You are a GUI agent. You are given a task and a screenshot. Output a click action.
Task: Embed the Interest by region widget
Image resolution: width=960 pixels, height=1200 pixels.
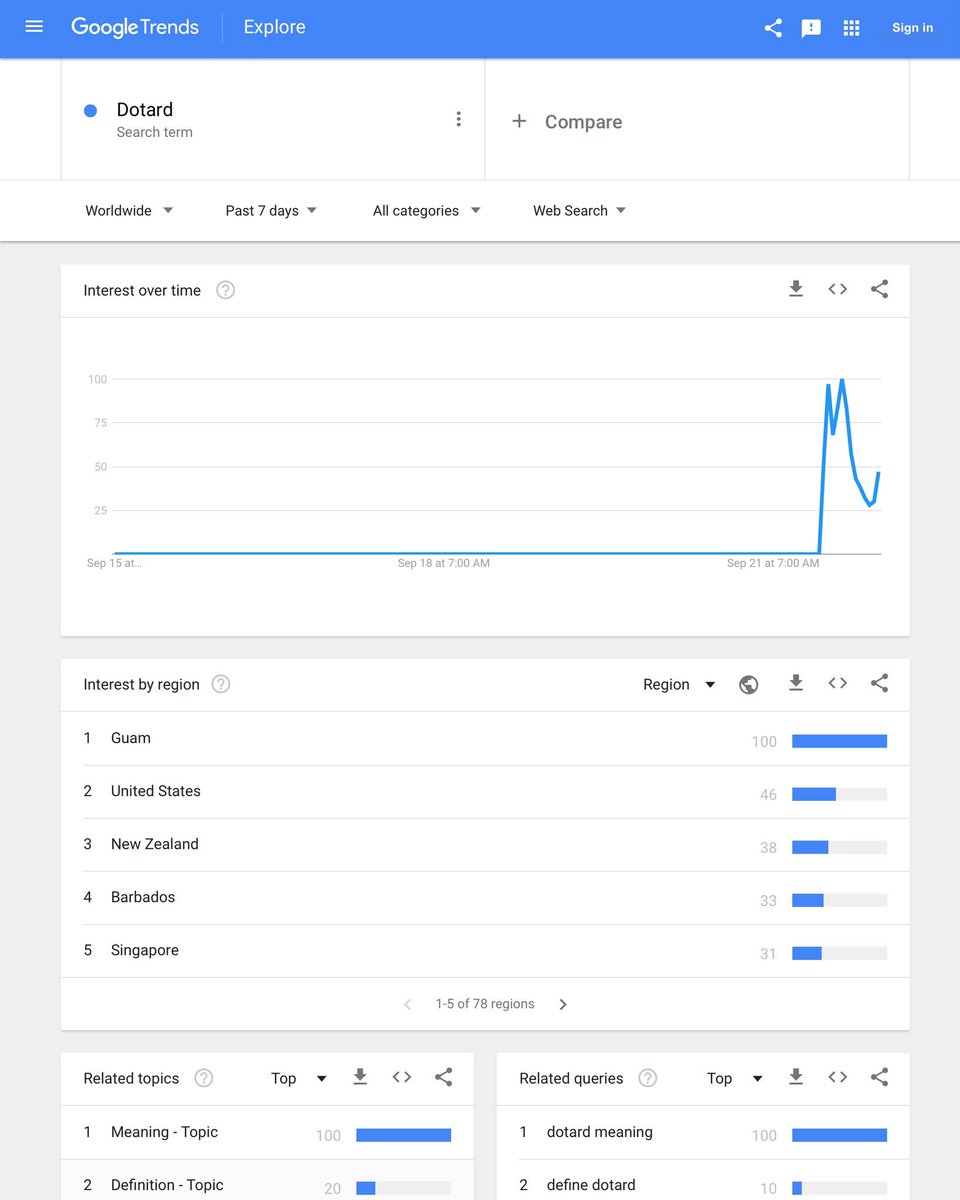(838, 683)
